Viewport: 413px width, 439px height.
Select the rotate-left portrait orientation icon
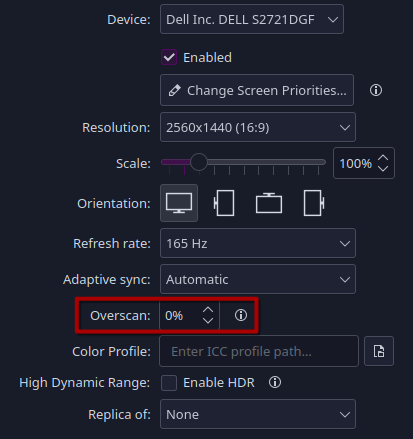pyautogui.click(x=224, y=203)
